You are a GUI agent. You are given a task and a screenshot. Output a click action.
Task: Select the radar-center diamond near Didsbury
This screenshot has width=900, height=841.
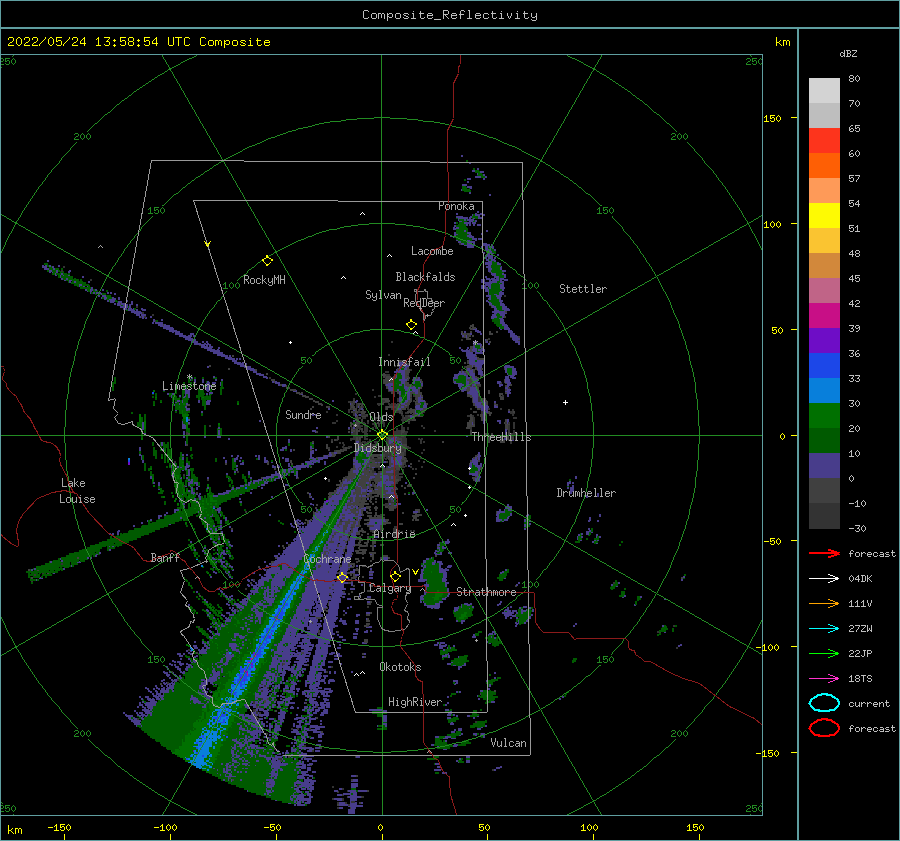coord(382,435)
